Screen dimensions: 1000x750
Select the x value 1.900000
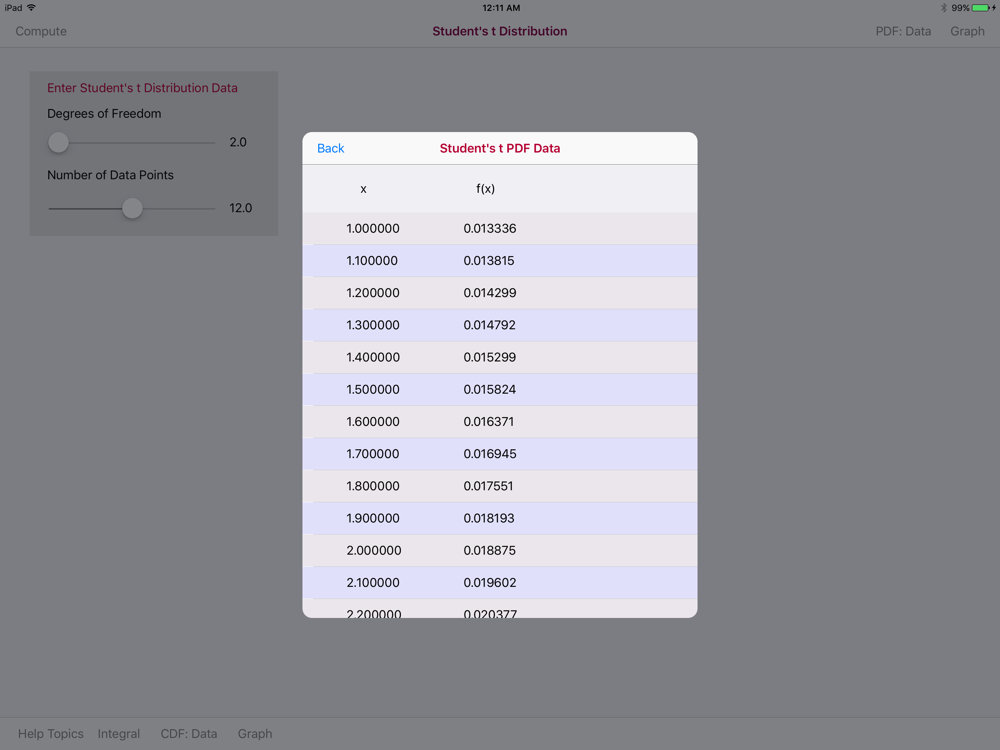[373, 518]
